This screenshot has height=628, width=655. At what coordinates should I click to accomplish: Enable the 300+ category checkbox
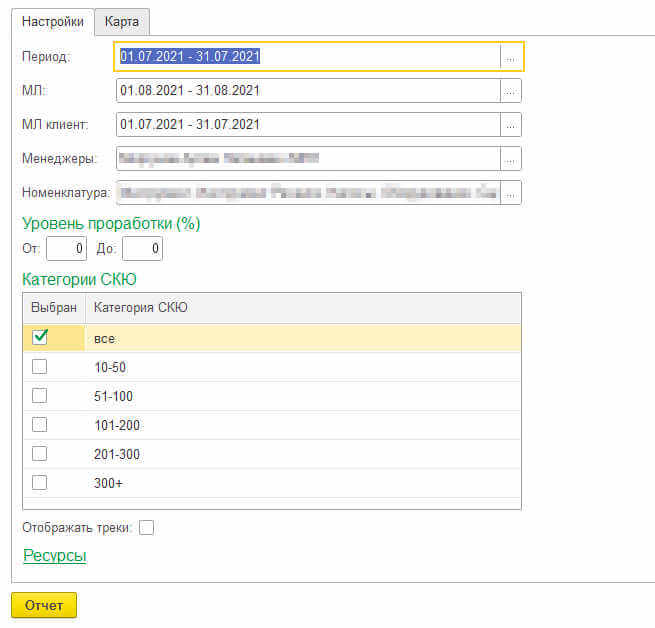click(x=40, y=483)
